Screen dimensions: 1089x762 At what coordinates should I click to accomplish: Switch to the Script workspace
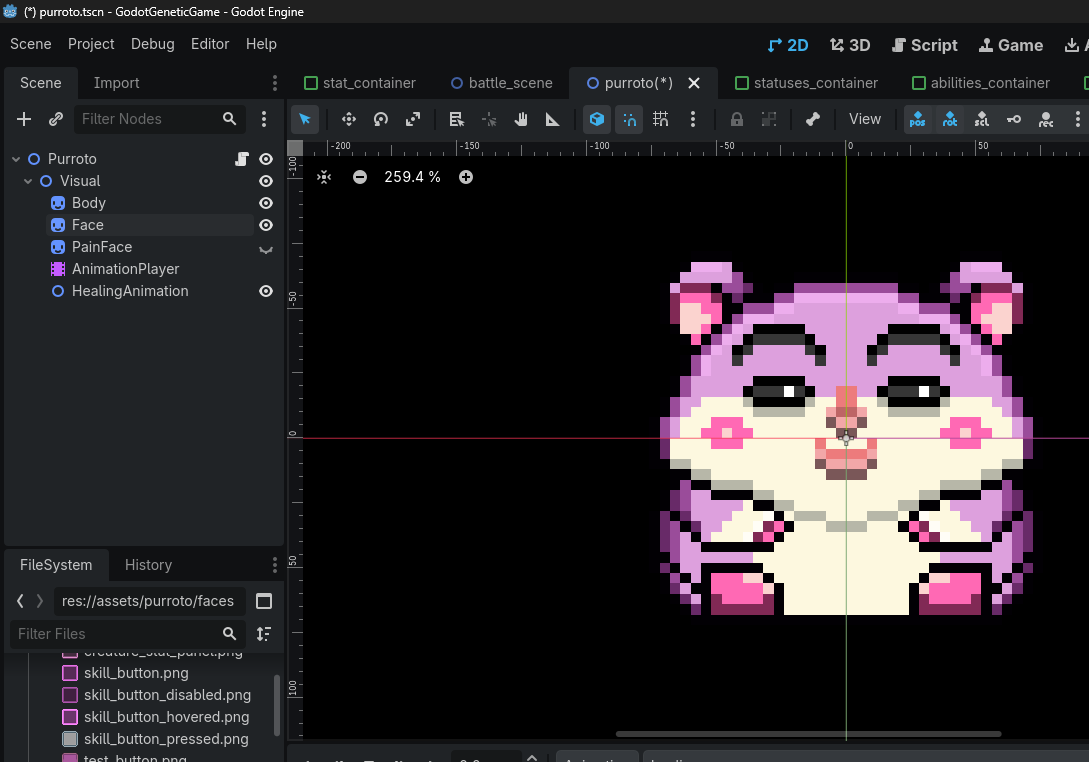coord(924,45)
